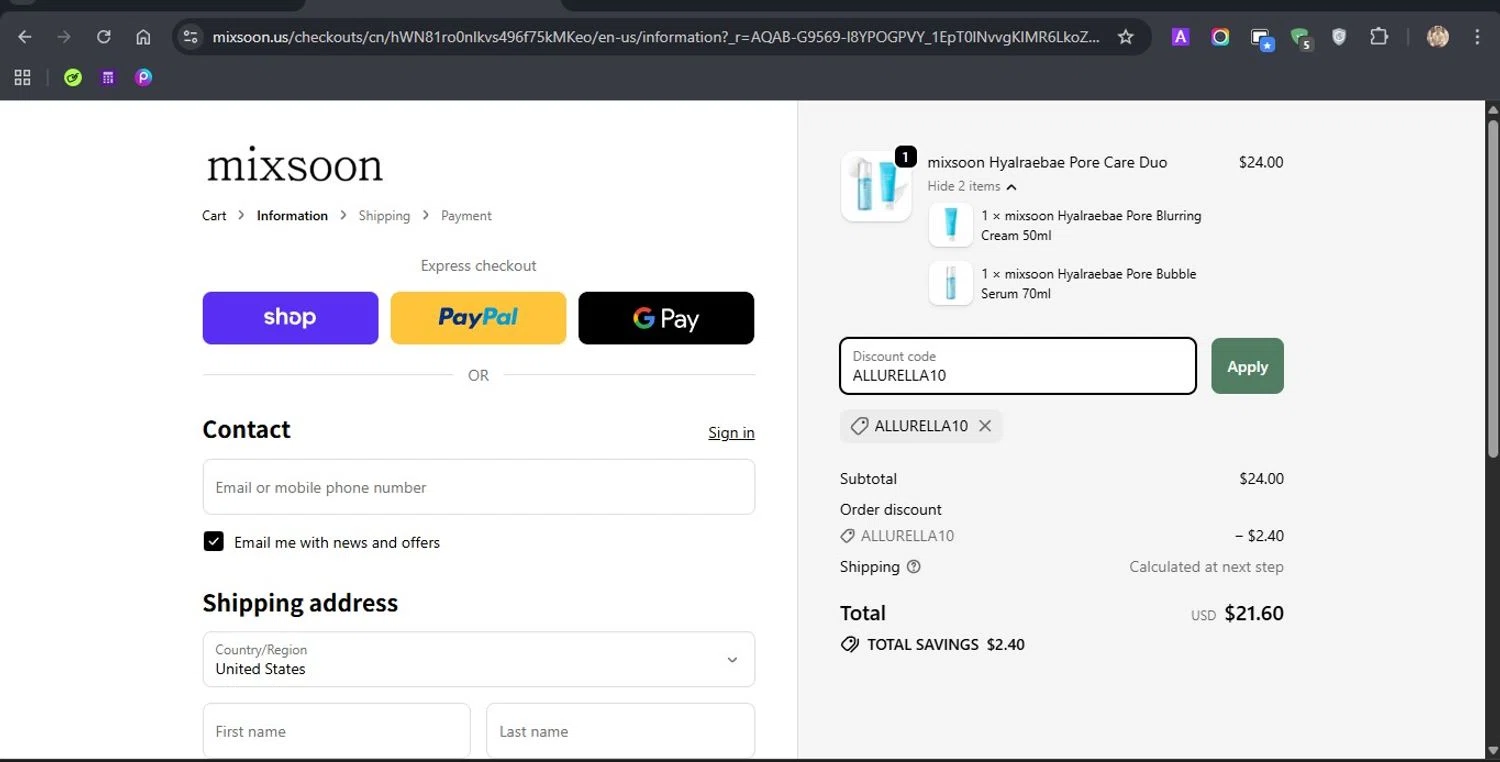Open the Country/Region dropdown
1500x762 pixels.
coord(478,659)
